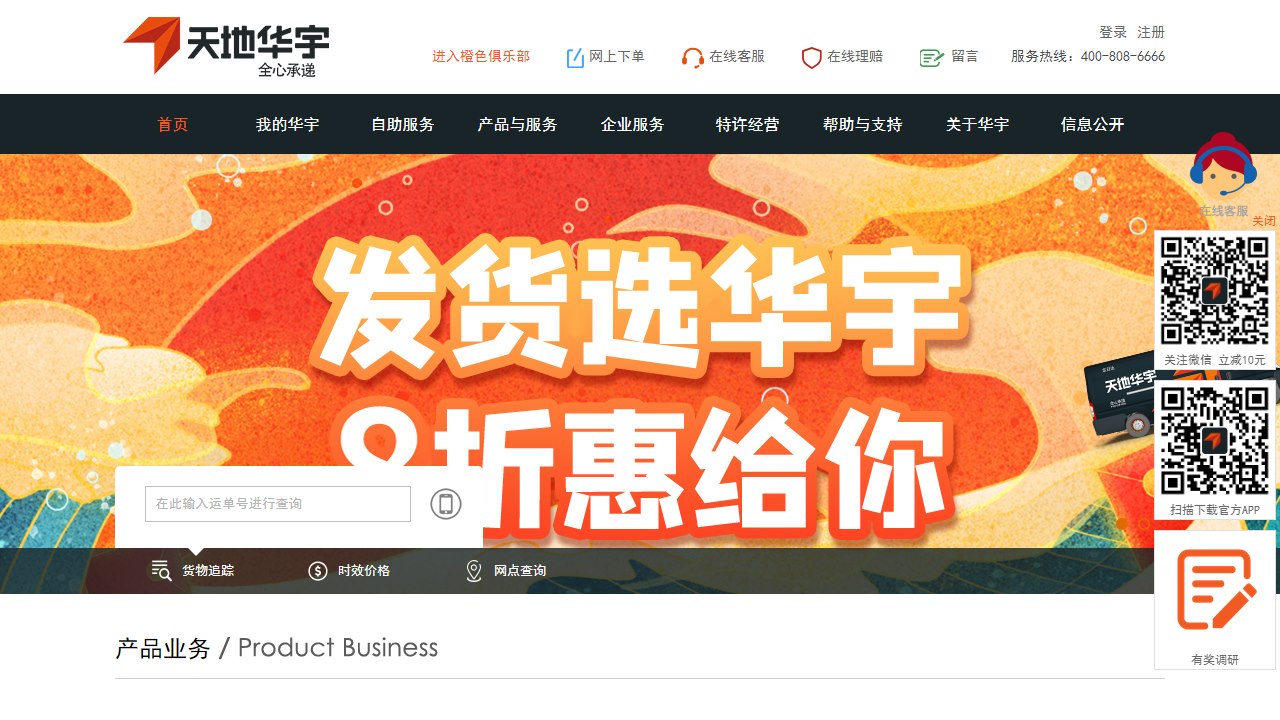Viewport: 1280px width, 720px height.
Task: Open the 产品与服务 menu
Action: click(x=518, y=125)
